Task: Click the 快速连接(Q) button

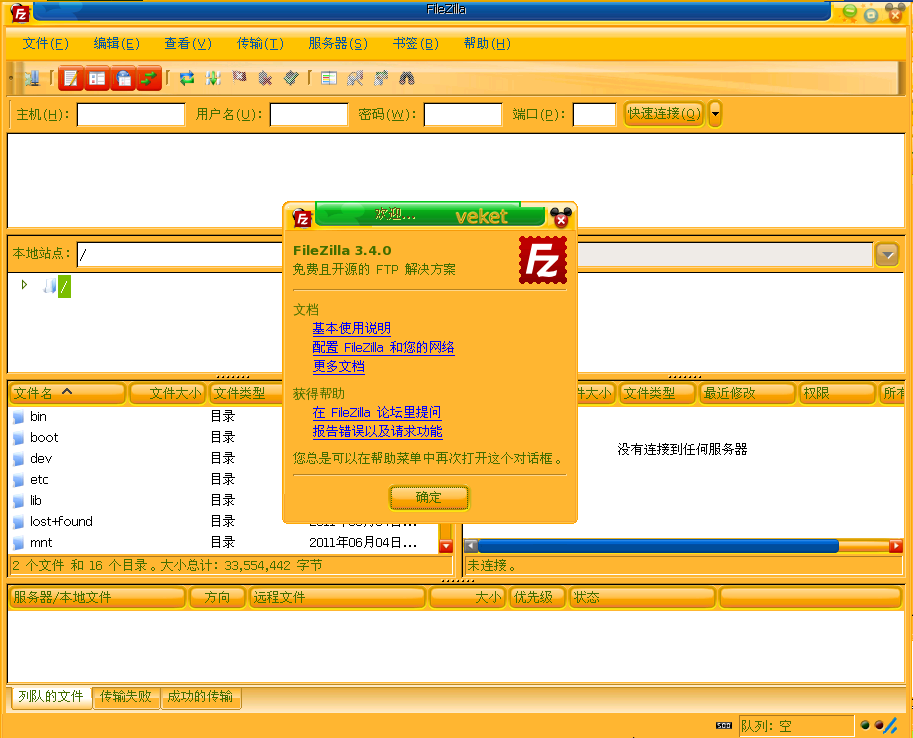Action: (x=664, y=114)
